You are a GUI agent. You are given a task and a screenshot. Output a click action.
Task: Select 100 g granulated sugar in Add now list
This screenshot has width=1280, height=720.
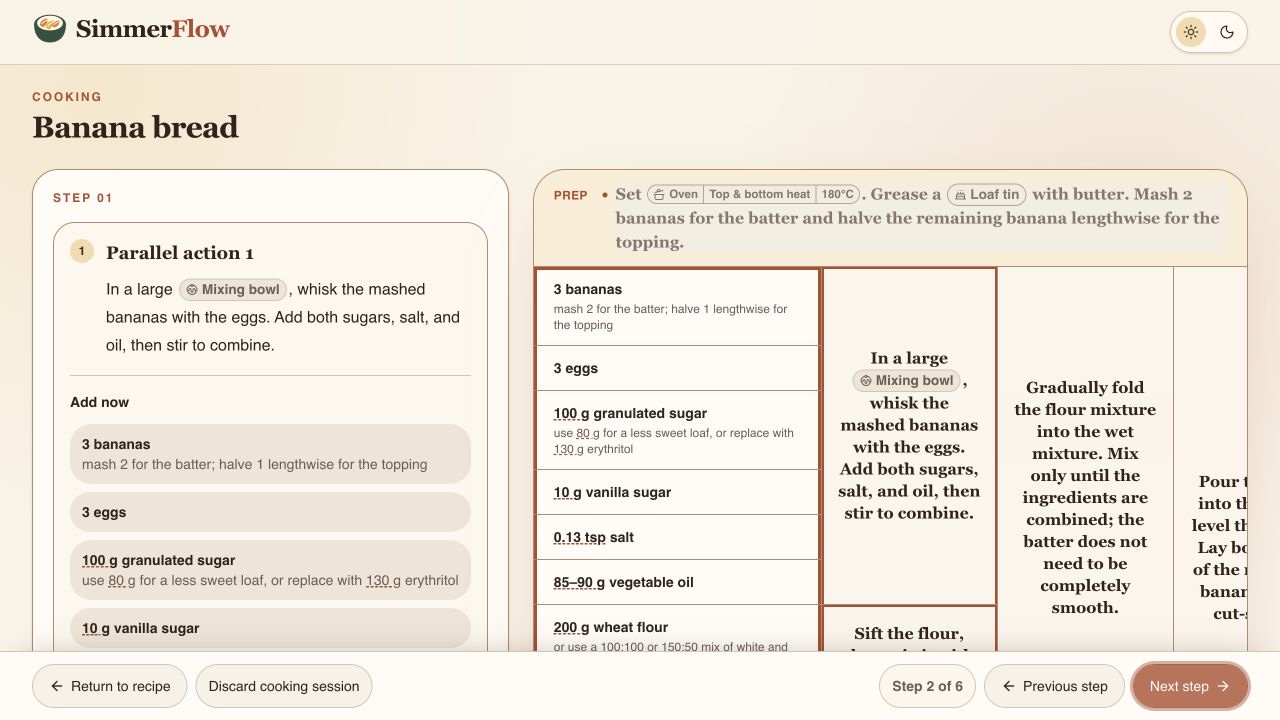click(270, 570)
